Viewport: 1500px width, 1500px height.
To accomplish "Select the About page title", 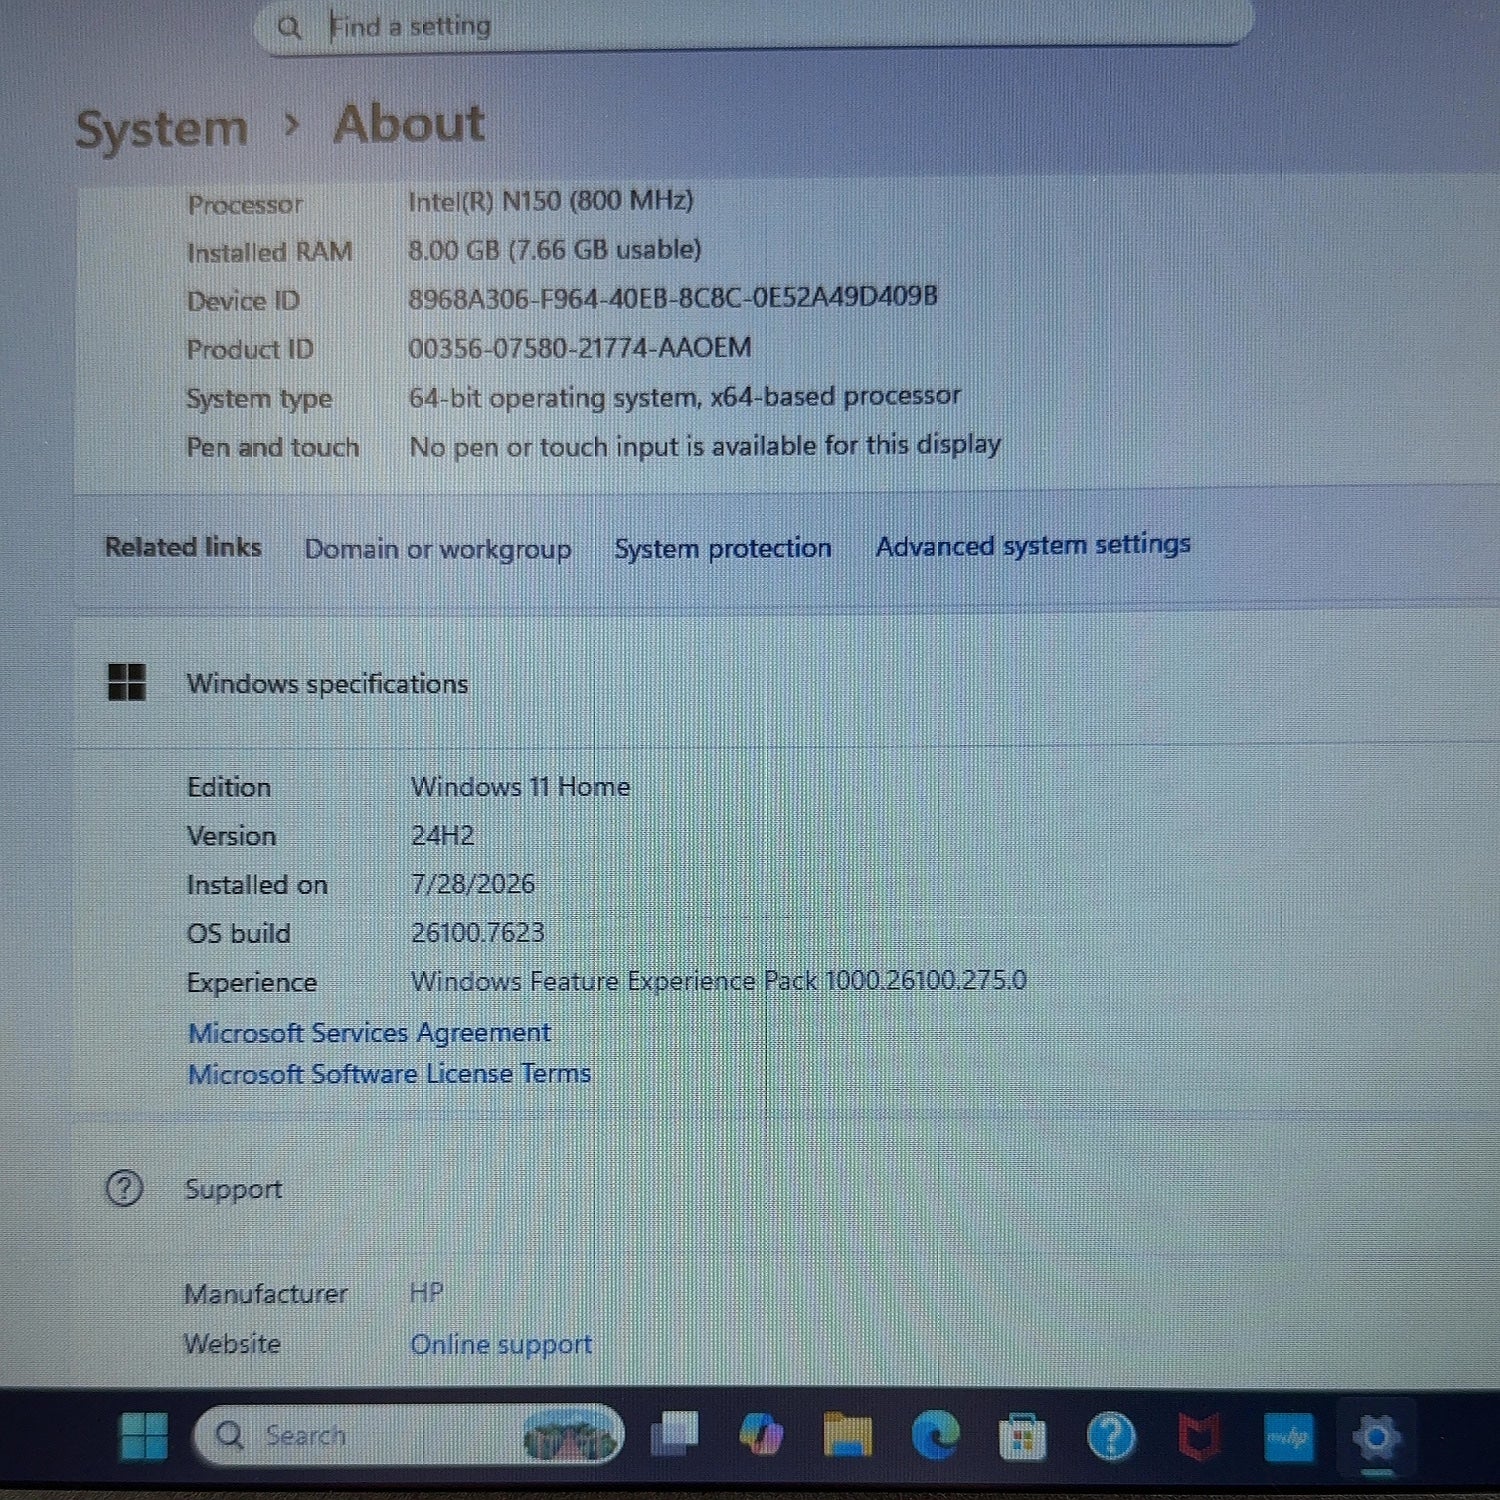I will click(x=409, y=124).
